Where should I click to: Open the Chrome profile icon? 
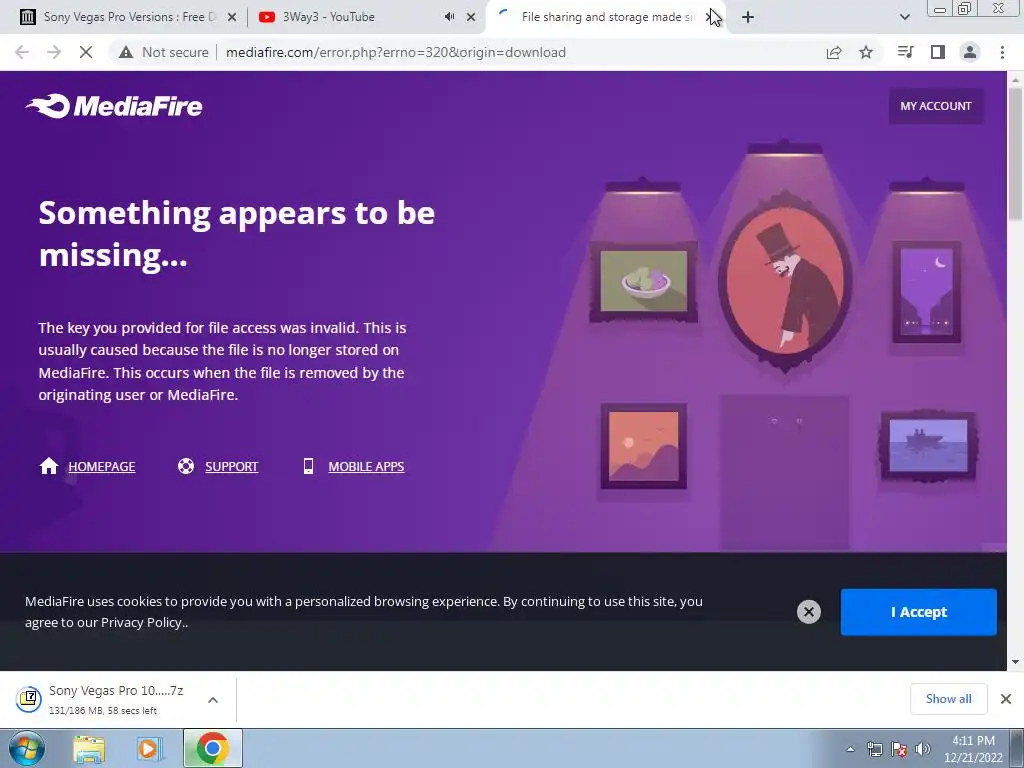click(x=970, y=52)
